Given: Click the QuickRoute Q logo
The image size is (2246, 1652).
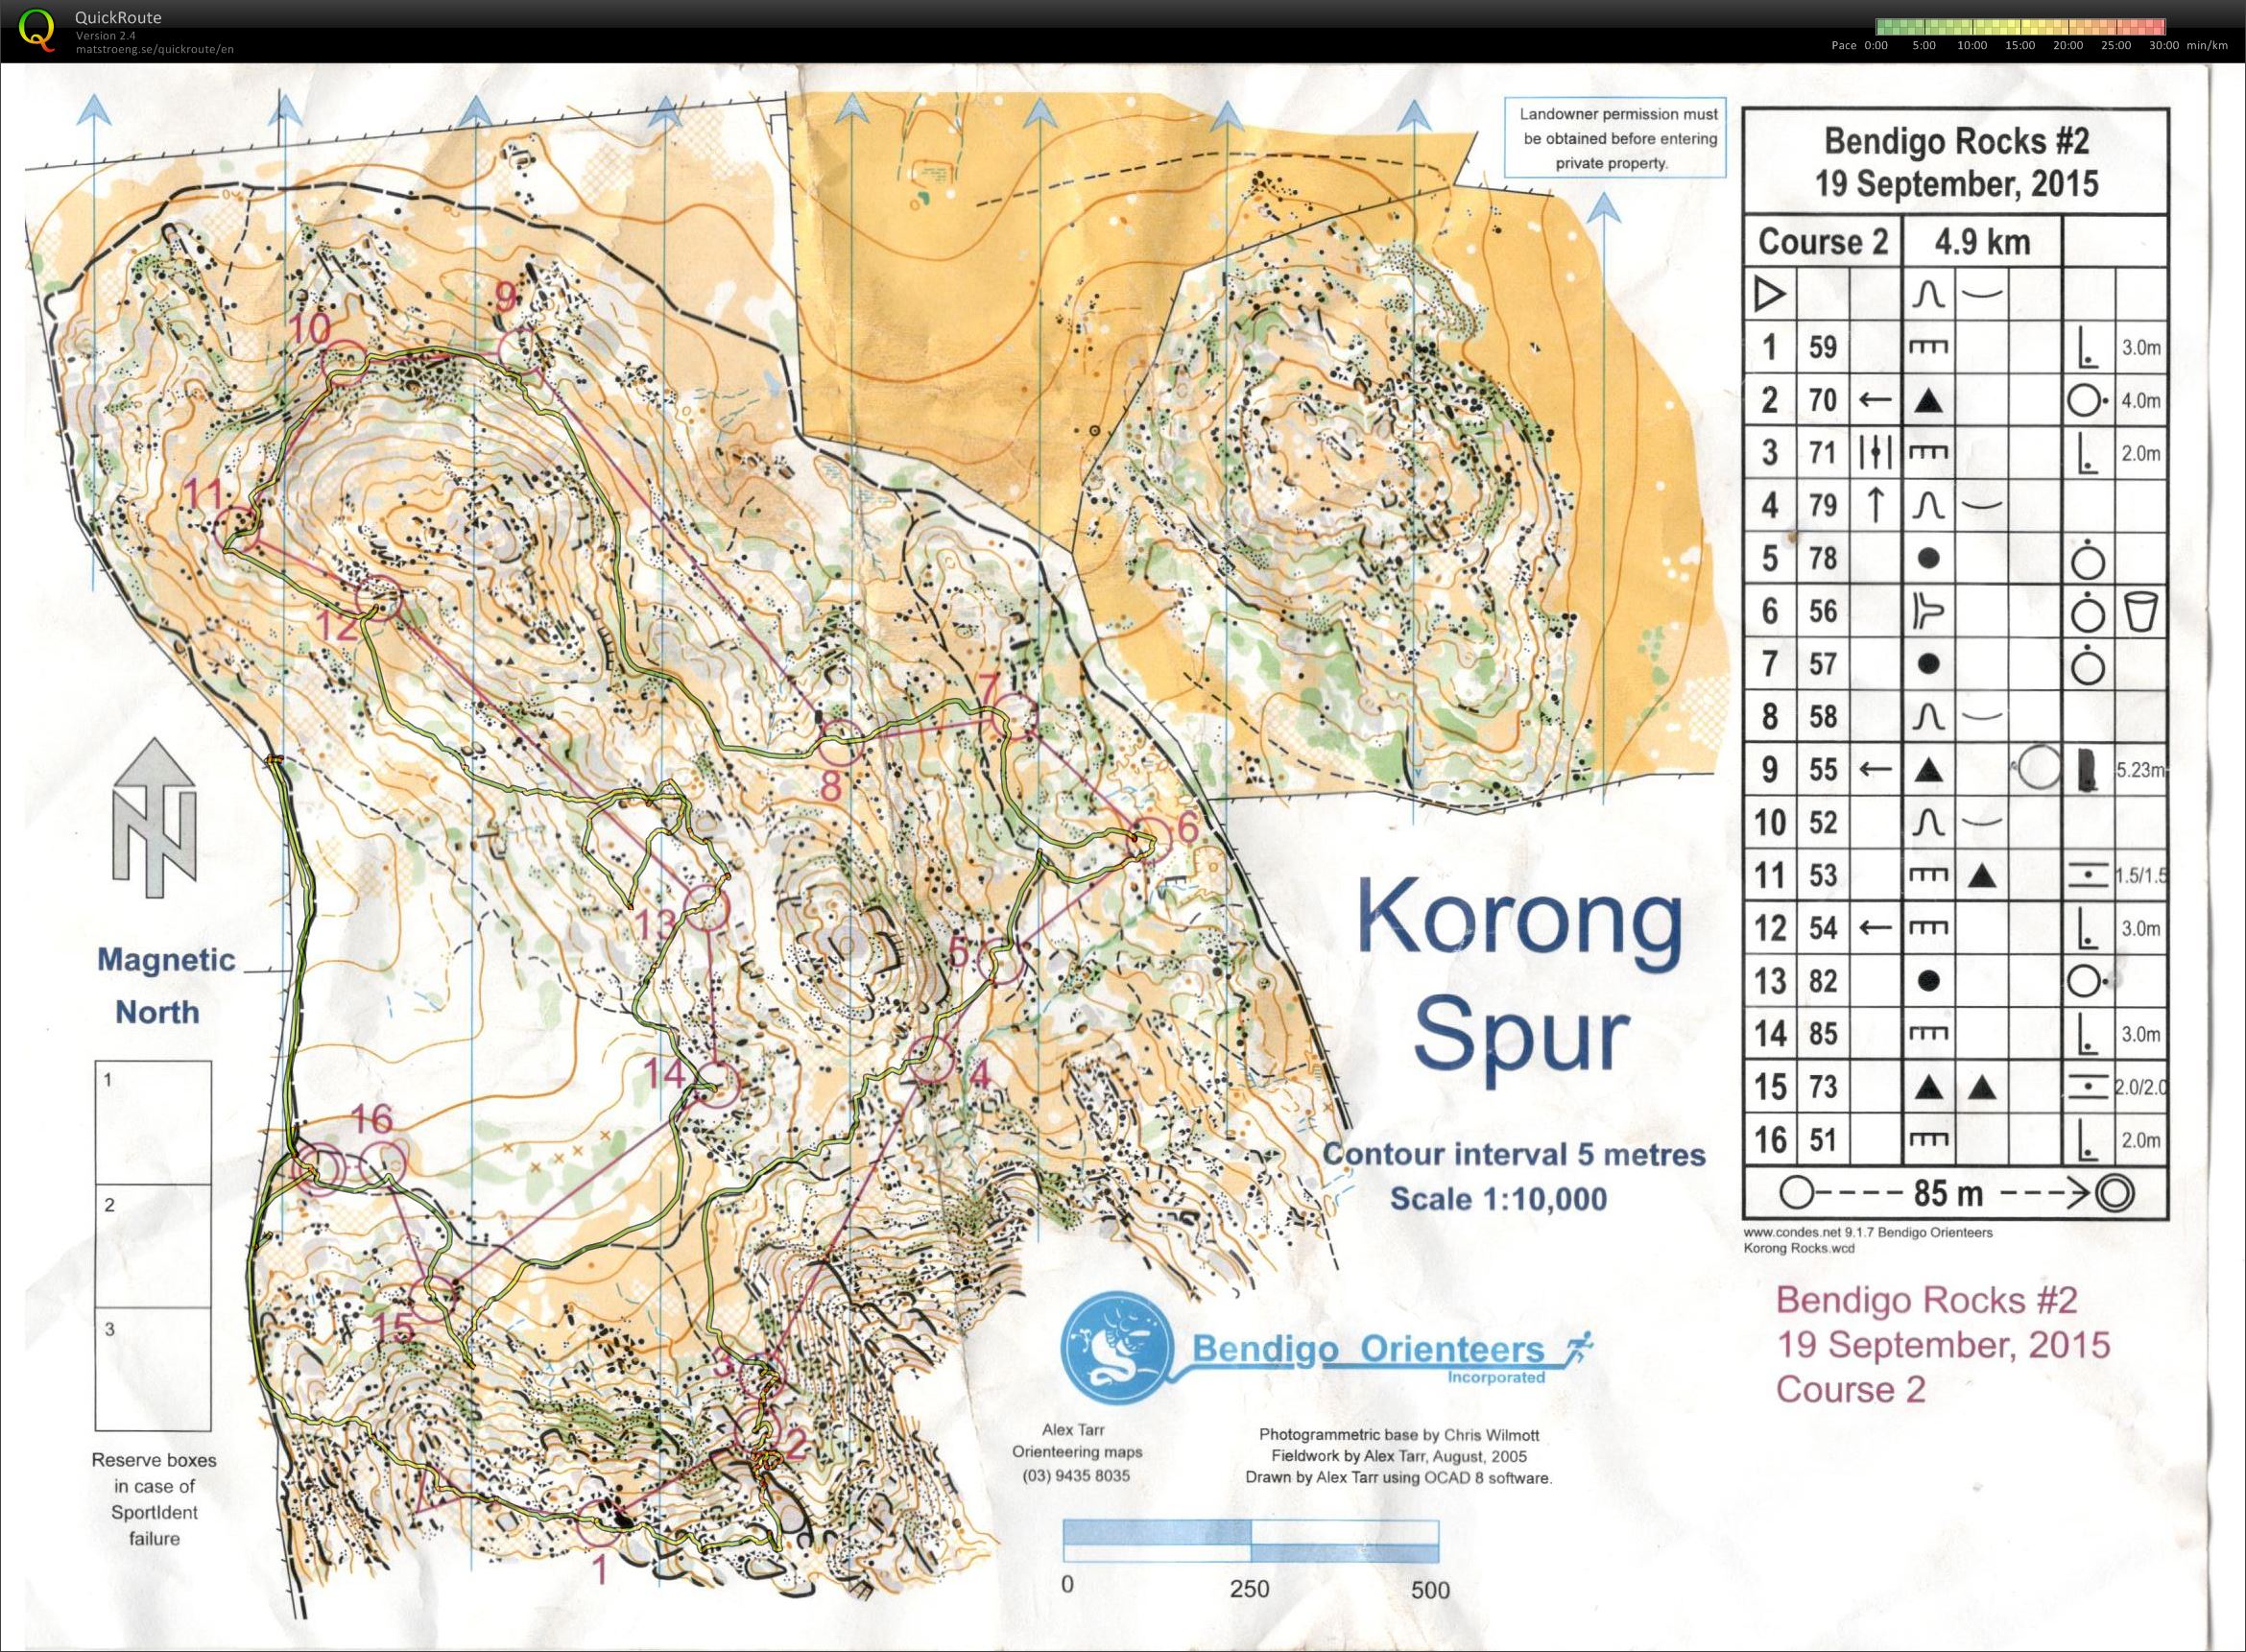Looking at the screenshot, I should [x=38, y=29].
